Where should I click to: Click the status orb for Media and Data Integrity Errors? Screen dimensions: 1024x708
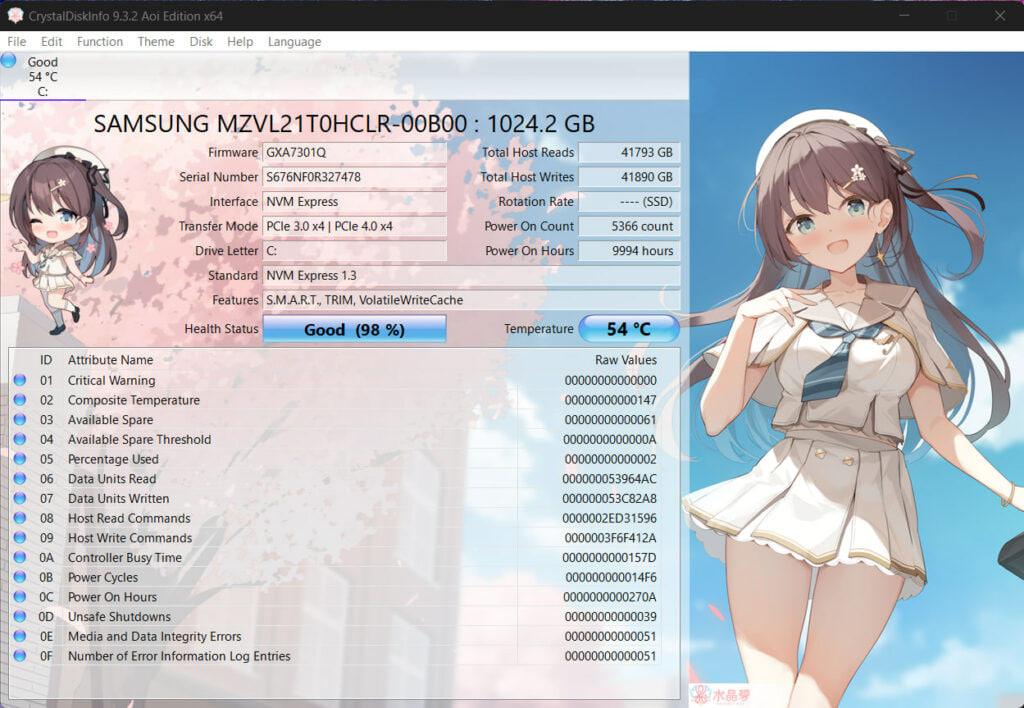tap(20, 636)
